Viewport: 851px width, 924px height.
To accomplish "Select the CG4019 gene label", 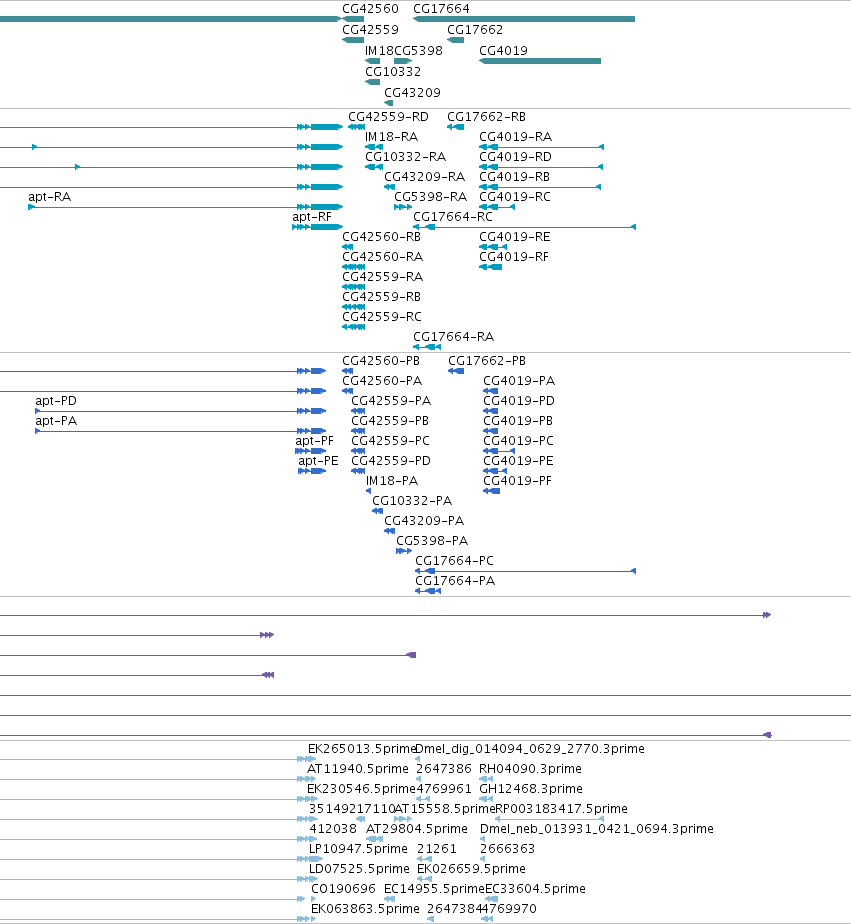I will click(x=503, y=51).
